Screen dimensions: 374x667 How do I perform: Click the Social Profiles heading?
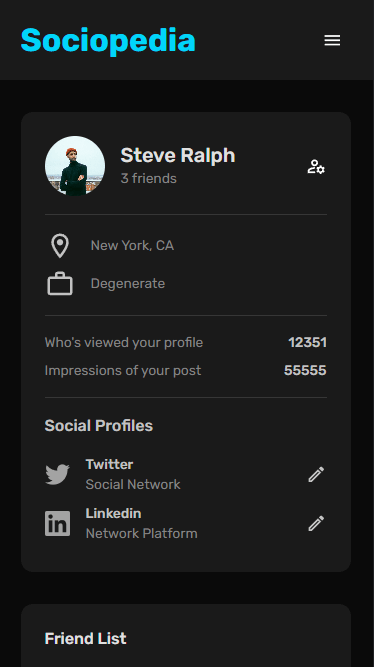pos(99,426)
